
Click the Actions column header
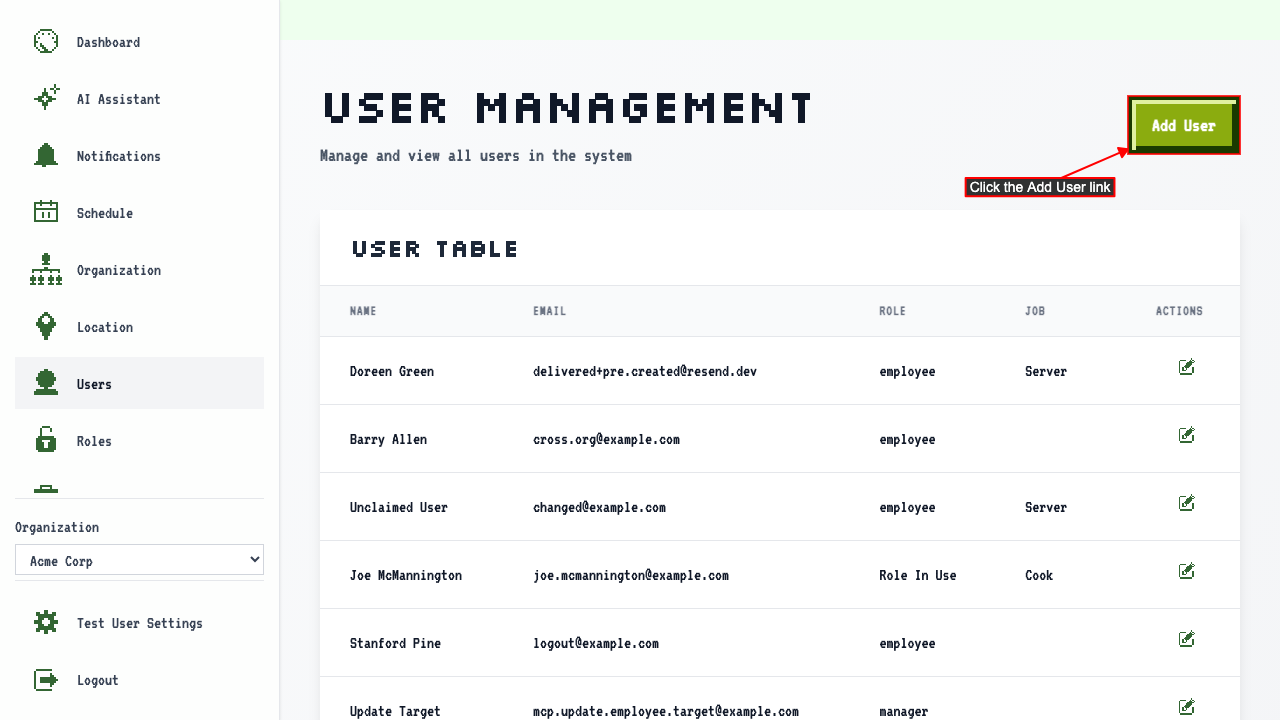tap(1179, 311)
